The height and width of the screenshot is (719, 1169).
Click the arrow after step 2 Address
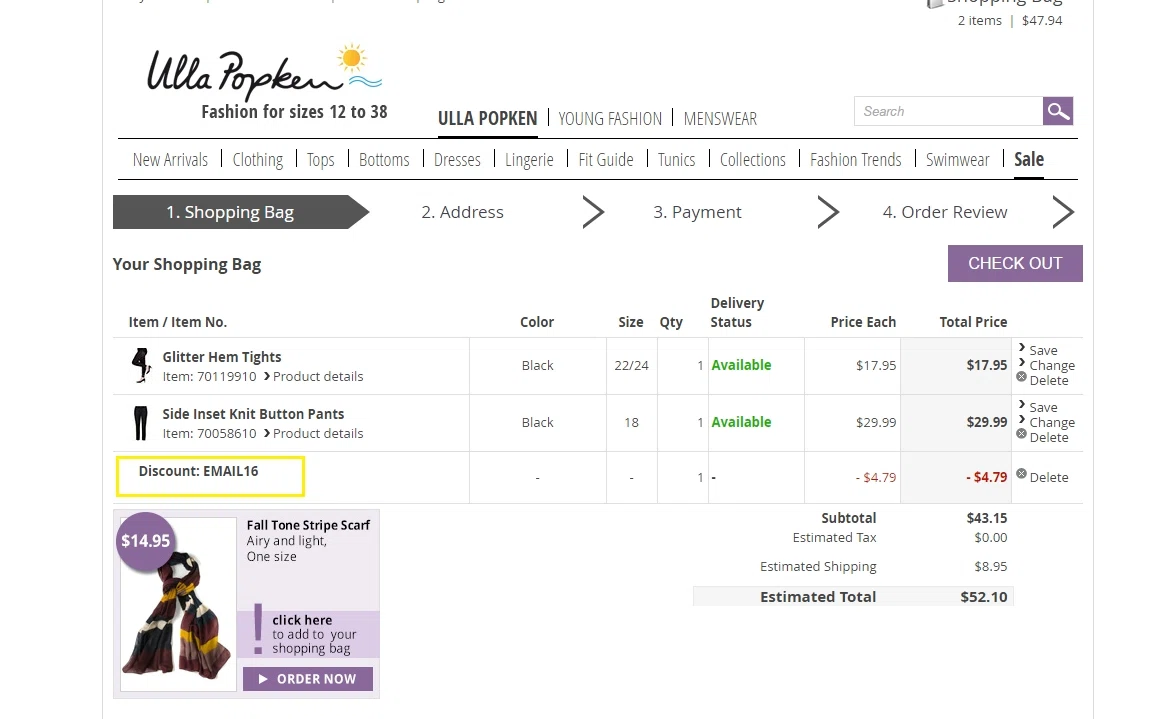point(593,213)
